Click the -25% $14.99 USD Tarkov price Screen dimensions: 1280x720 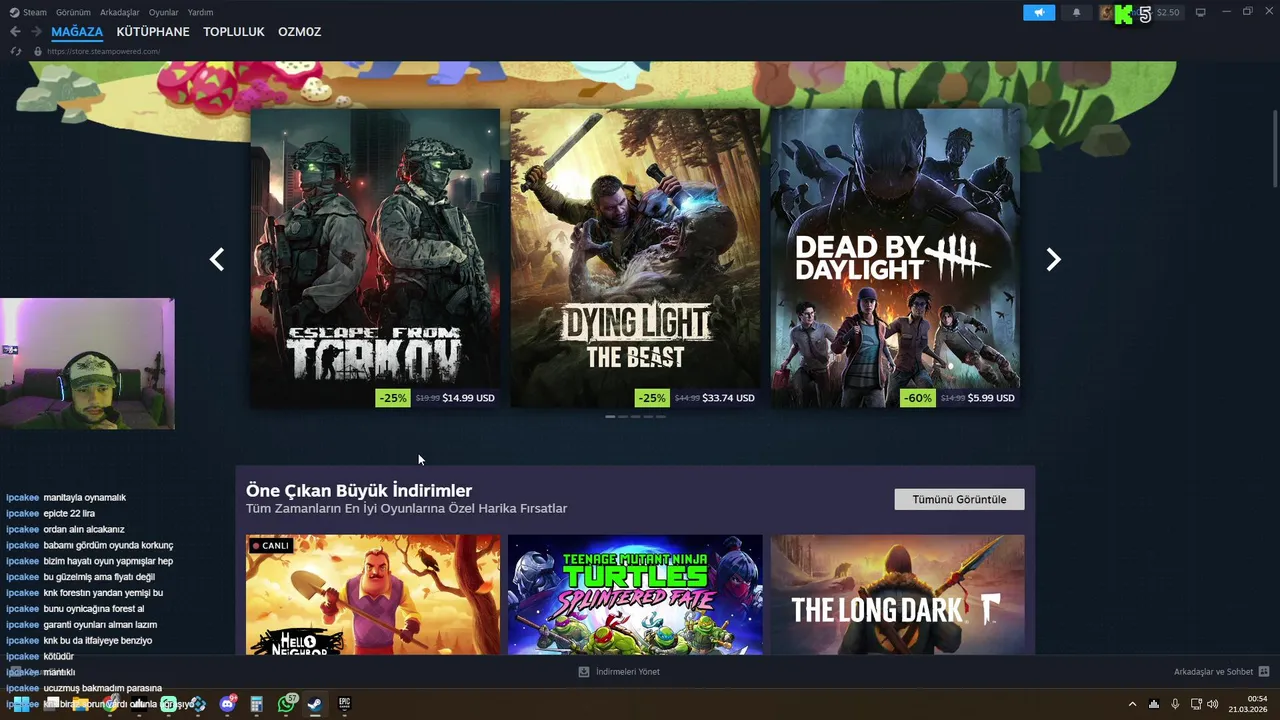click(436, 398)
